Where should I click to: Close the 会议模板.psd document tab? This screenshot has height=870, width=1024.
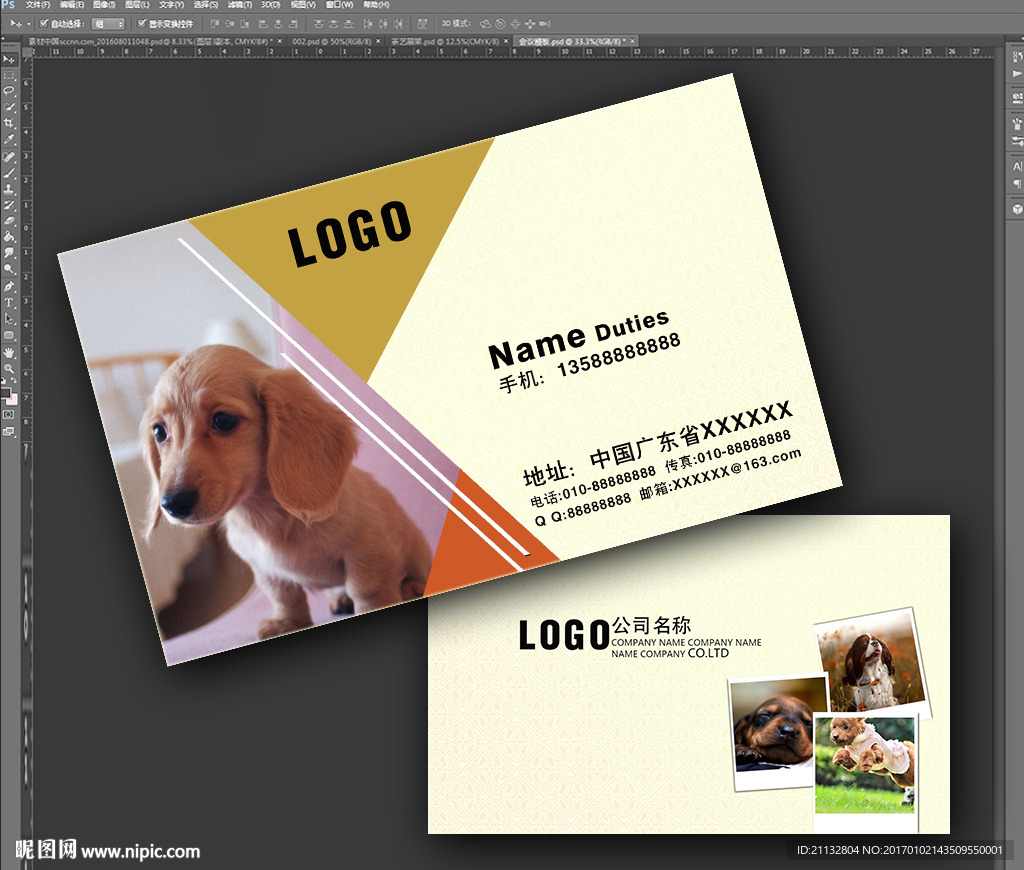(x=630, y=41)
